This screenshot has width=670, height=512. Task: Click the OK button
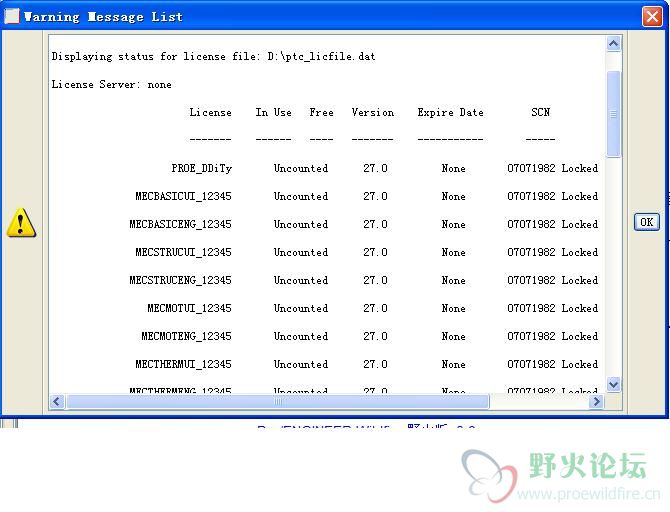click(x=646, y=222)
